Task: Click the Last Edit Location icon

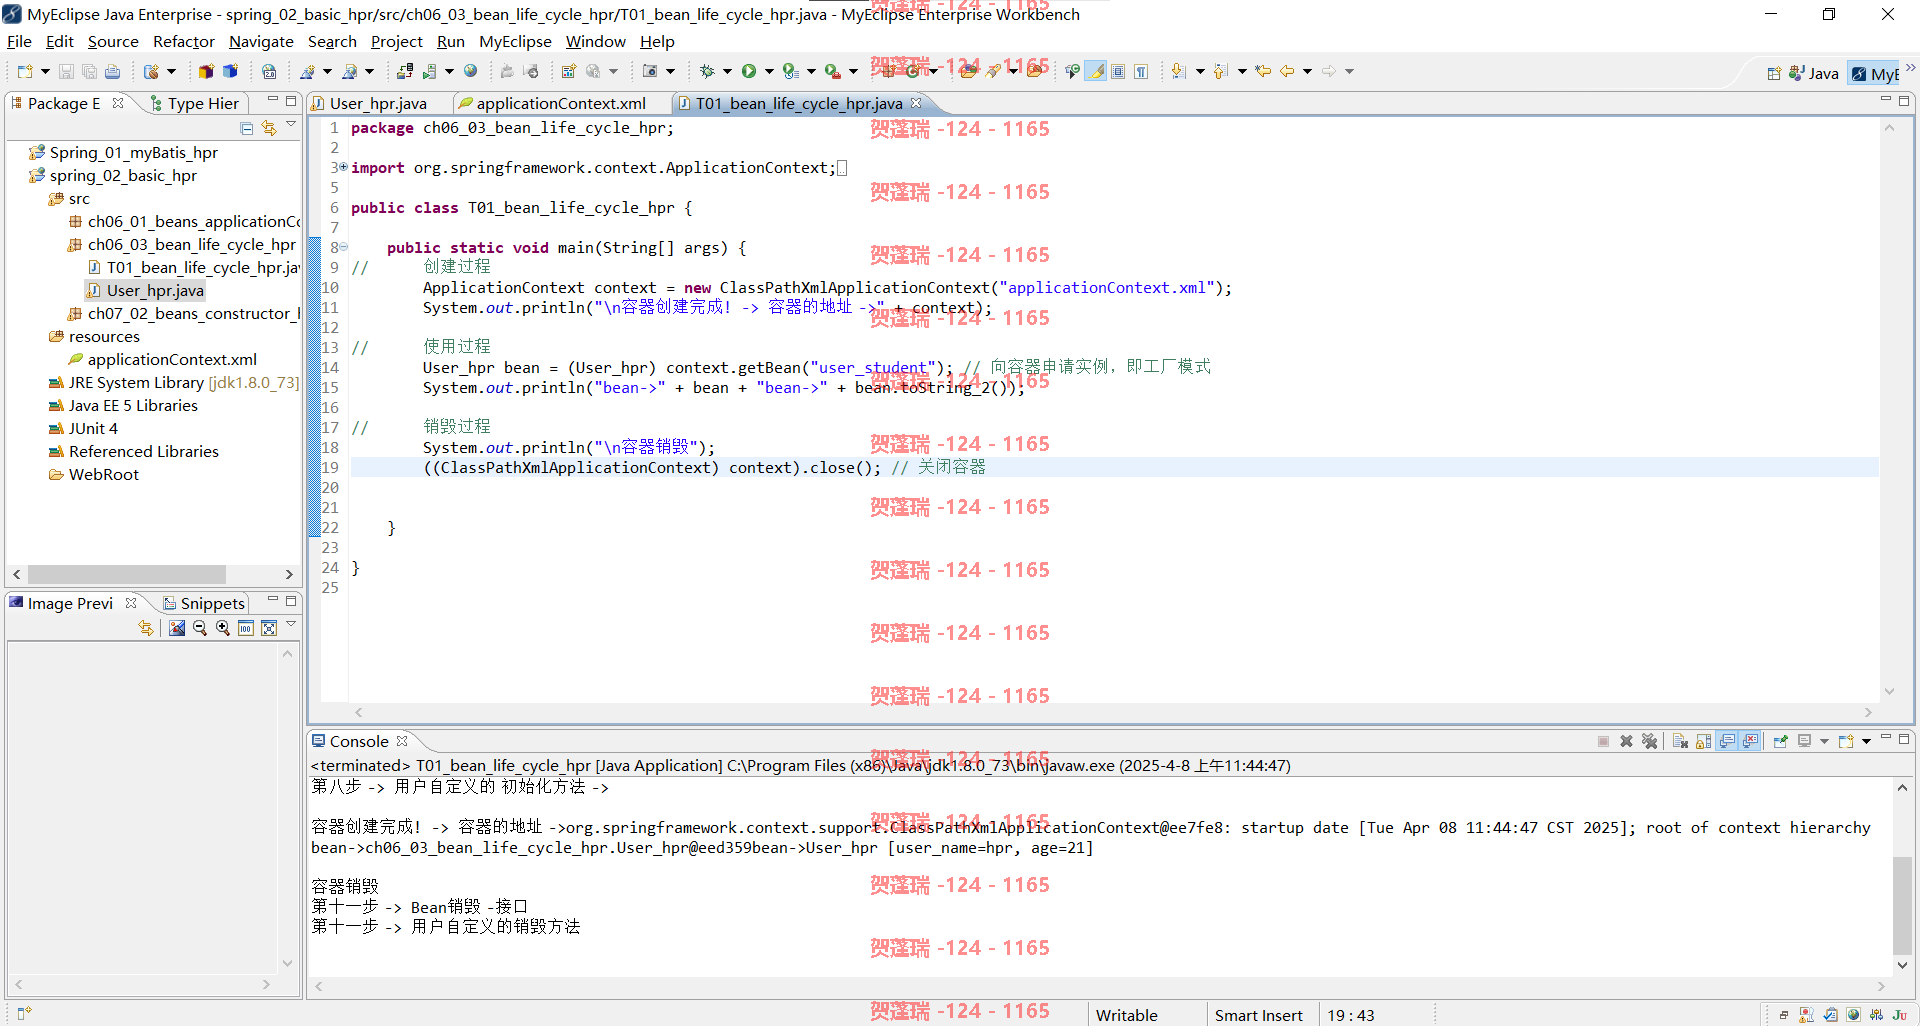Action: tap(1263, 71)
